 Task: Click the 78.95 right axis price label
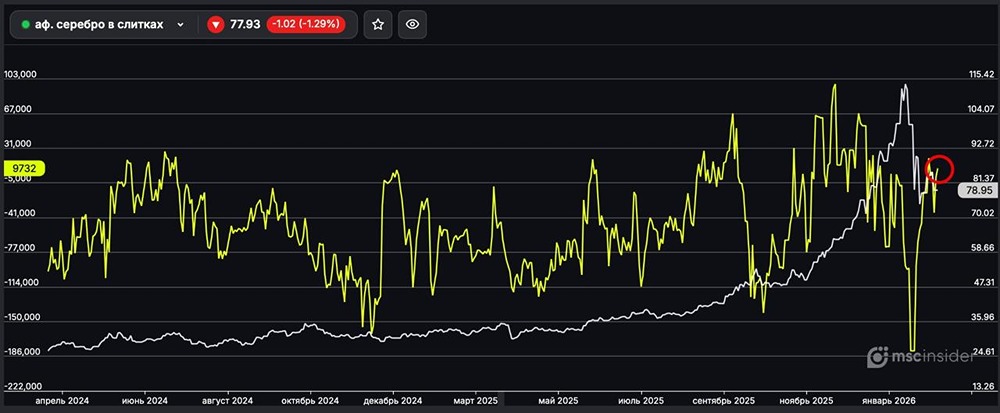tap(977, 190)
